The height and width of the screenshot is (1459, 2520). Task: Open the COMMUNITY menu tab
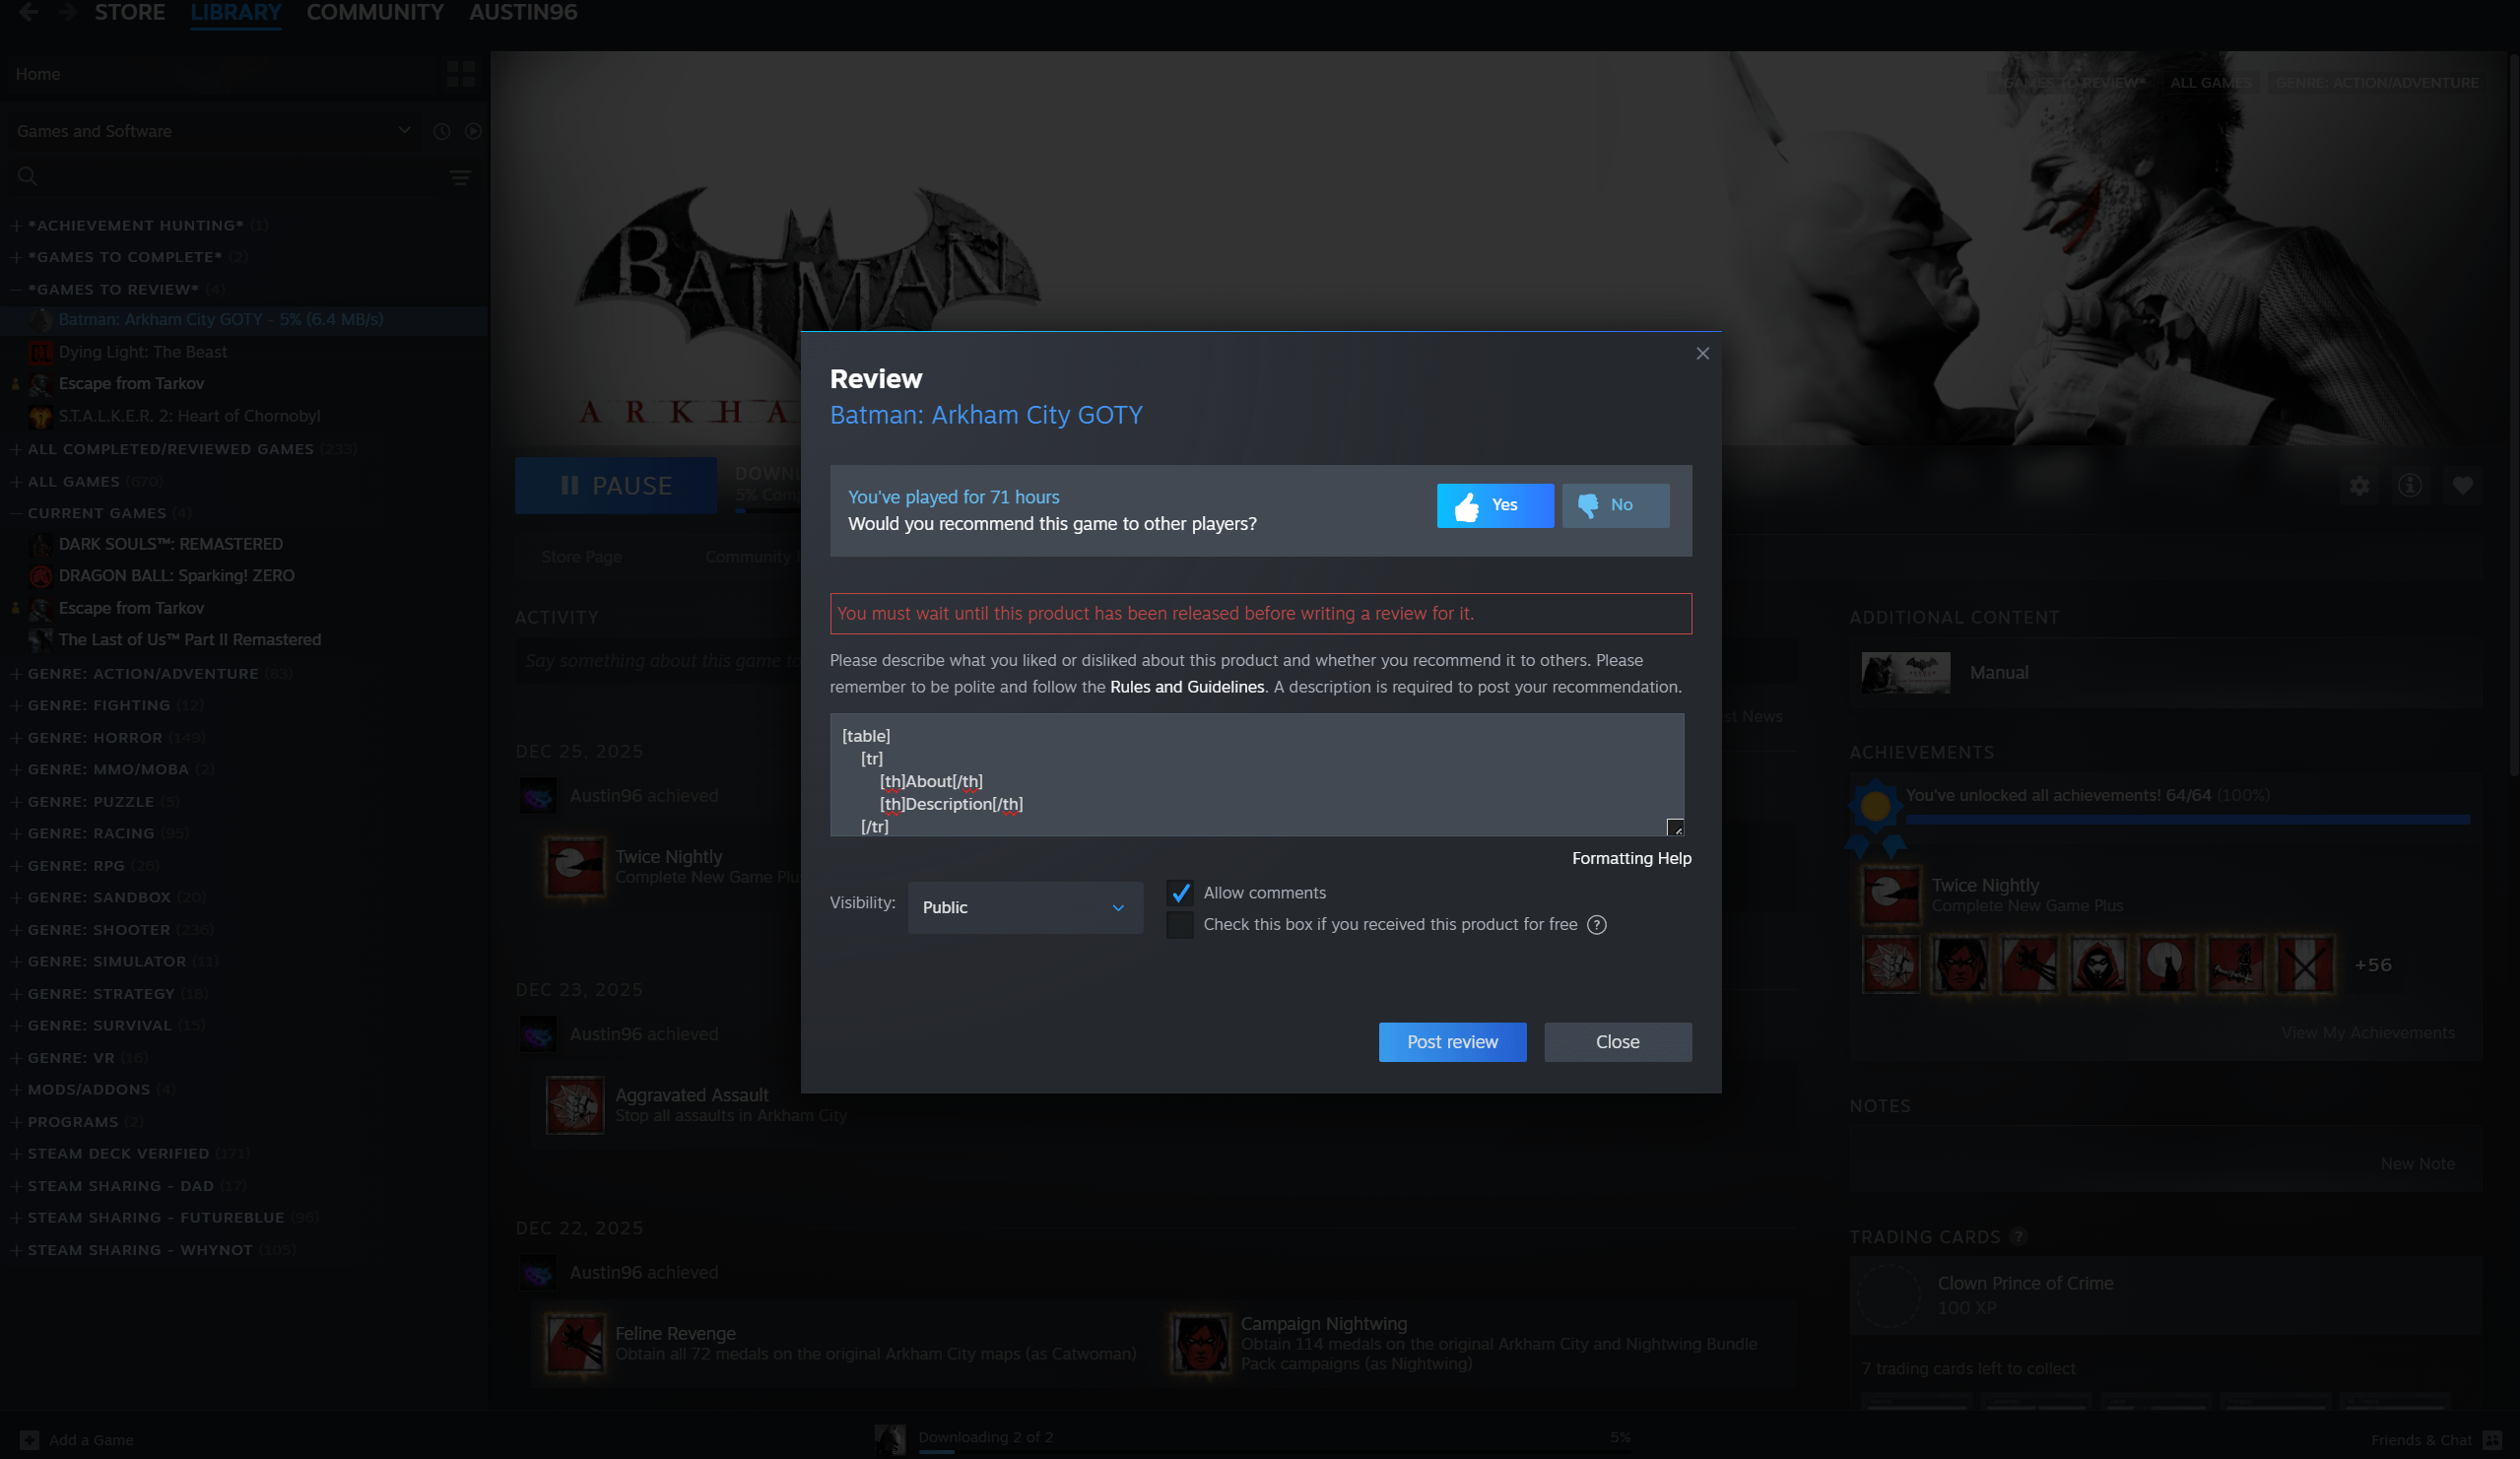pos(375,13)
